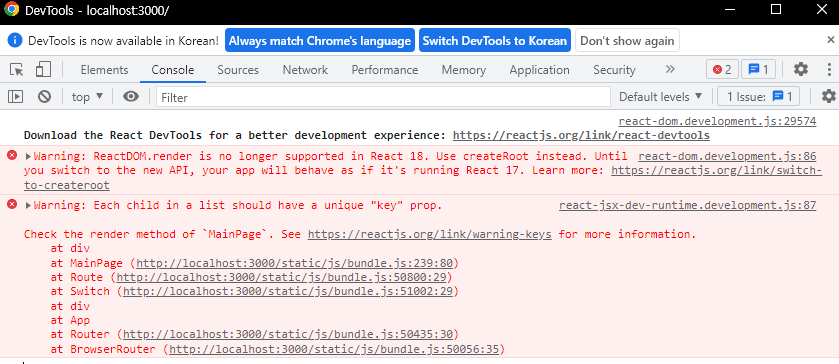Open the Router bundle.js:50435:30 link

(x=288, y=335)
